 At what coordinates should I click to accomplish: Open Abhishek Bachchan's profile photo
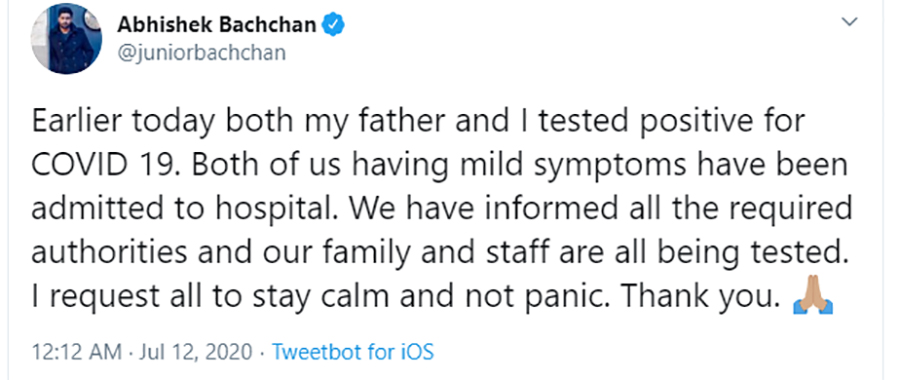(x=66, y=39)
